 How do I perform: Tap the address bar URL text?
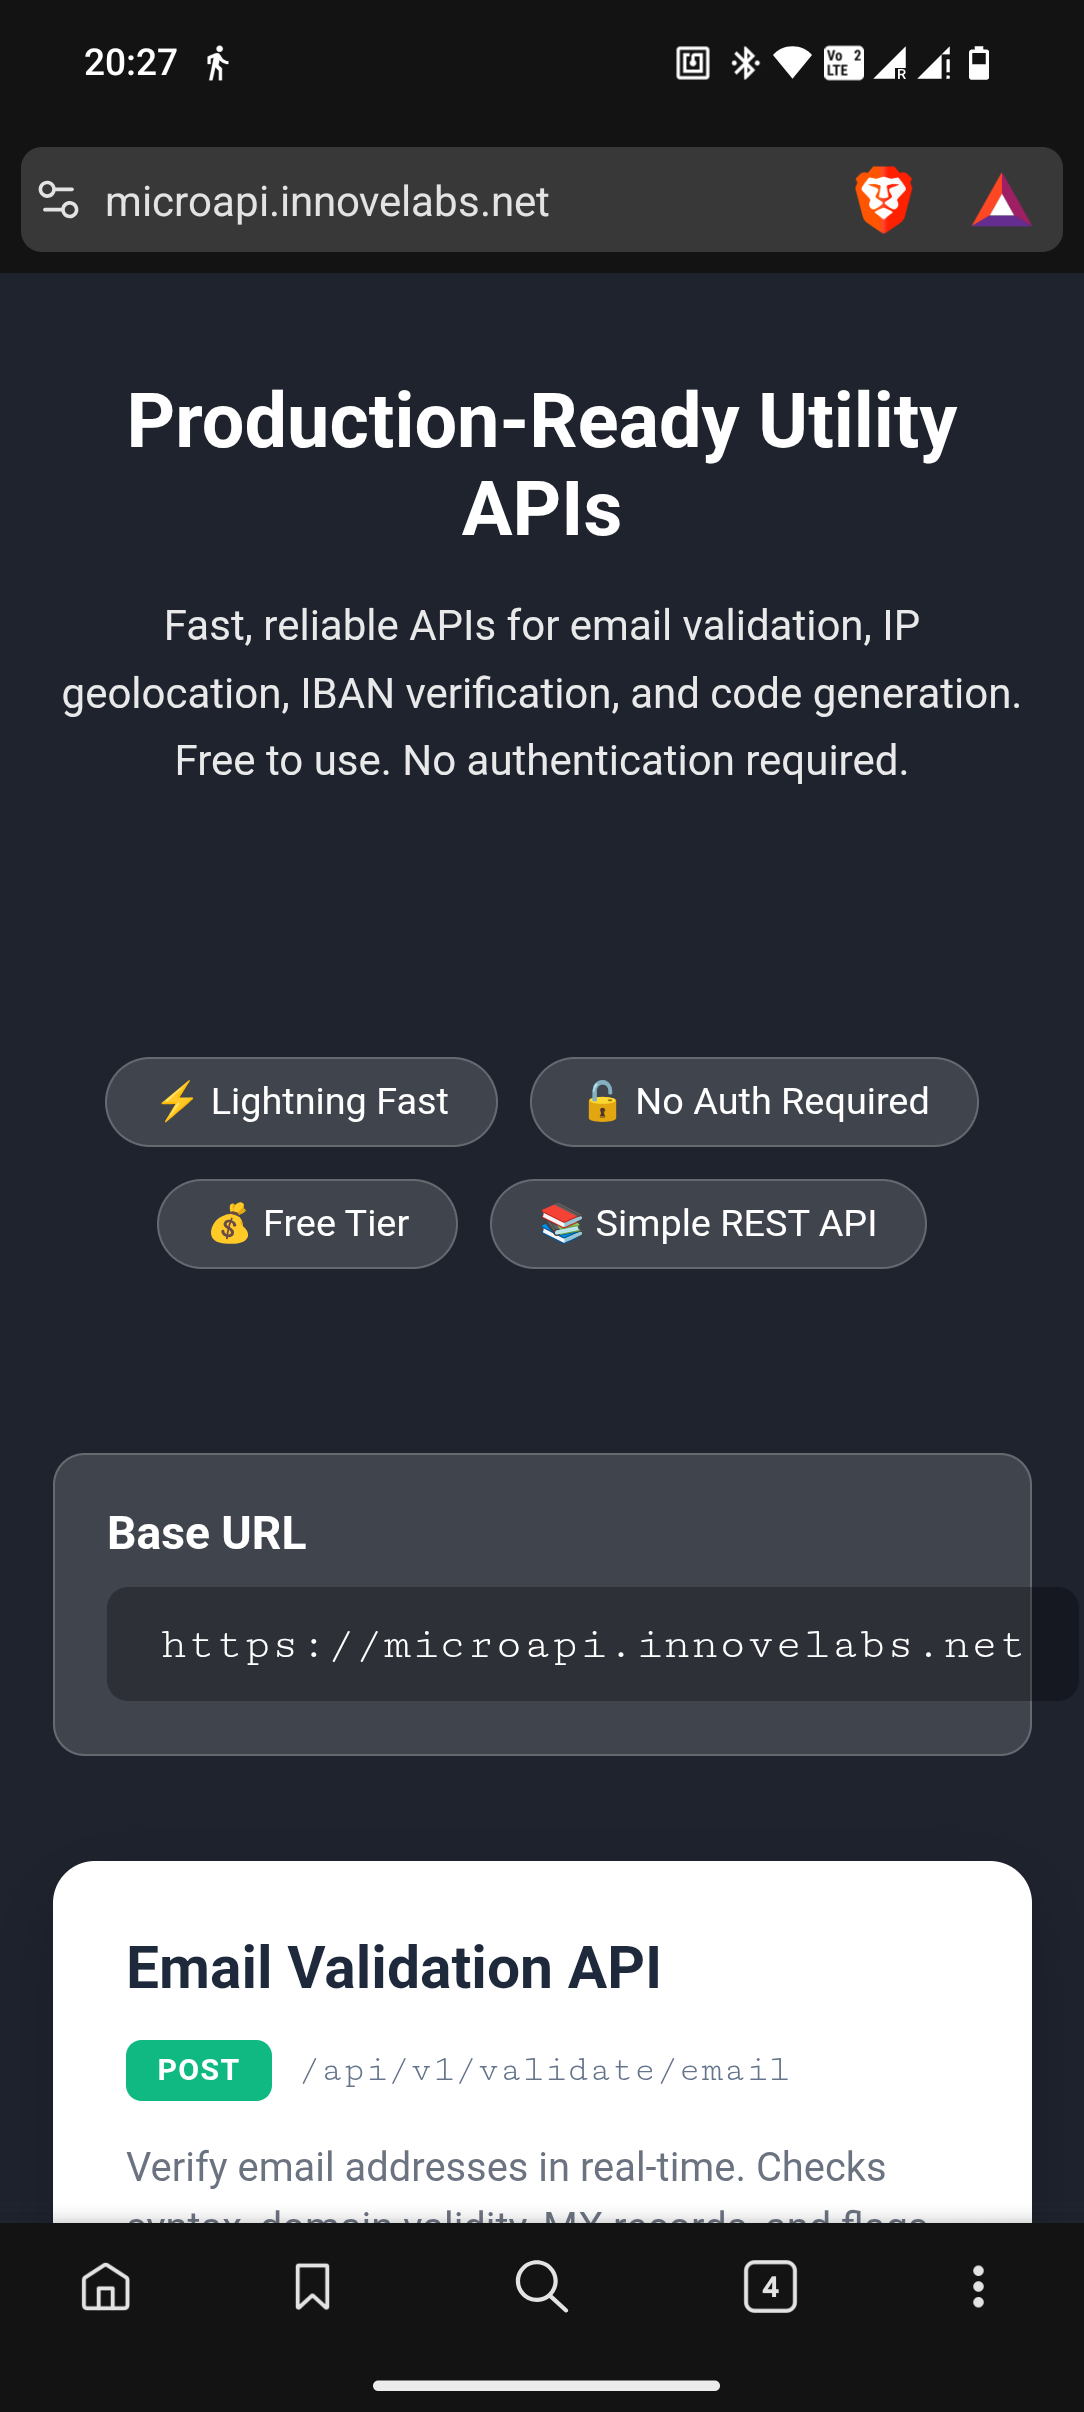(x=327, y=202)
